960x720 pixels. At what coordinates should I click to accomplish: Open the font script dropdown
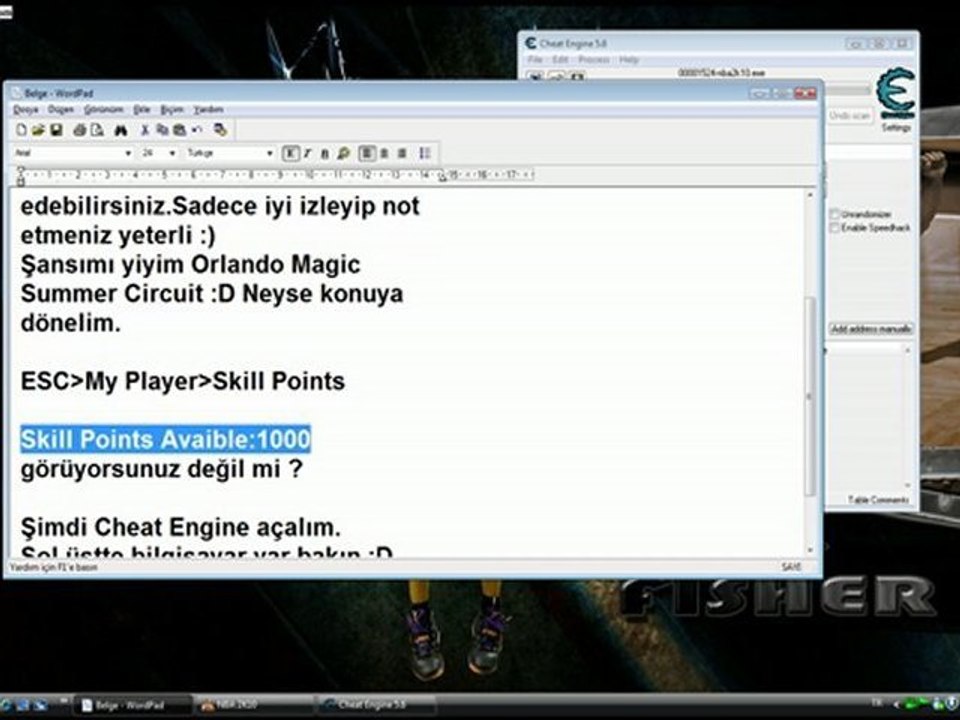[269, 153]
